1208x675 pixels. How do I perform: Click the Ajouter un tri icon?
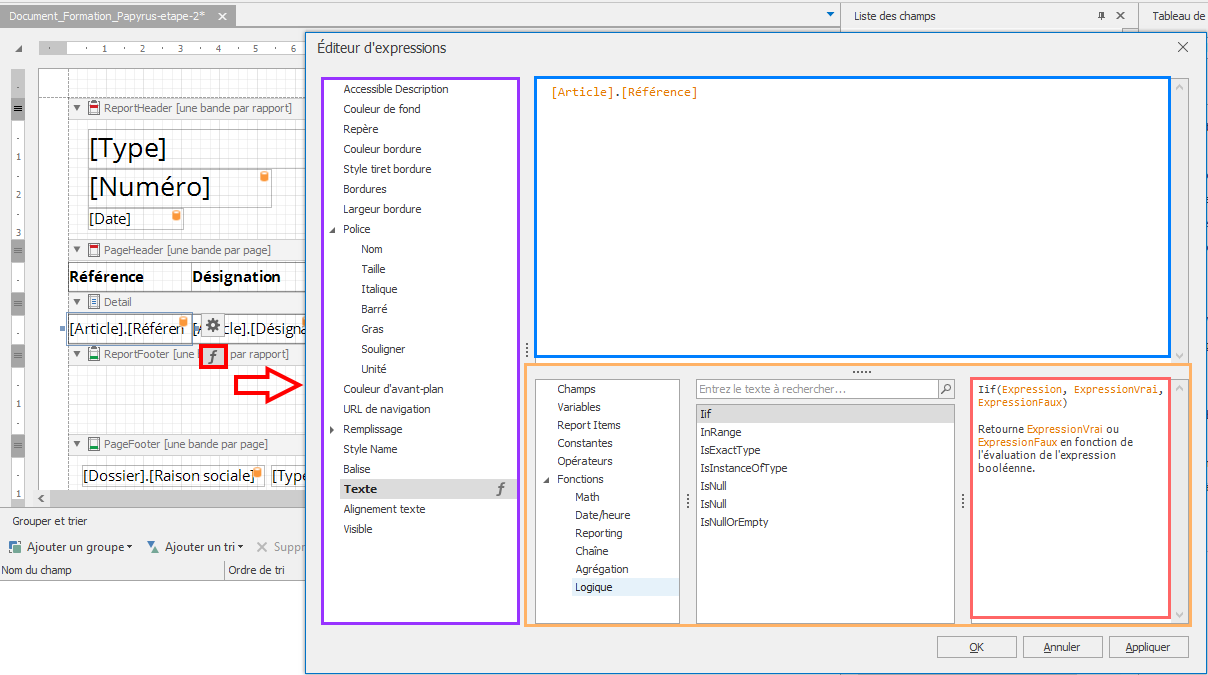(x=153, y=547)
